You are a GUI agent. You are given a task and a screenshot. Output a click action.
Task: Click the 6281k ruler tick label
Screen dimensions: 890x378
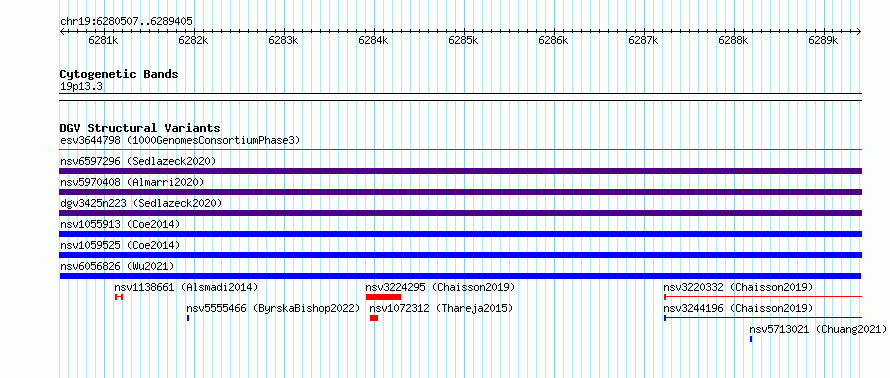pyautogui.click(x=103, y=40)
